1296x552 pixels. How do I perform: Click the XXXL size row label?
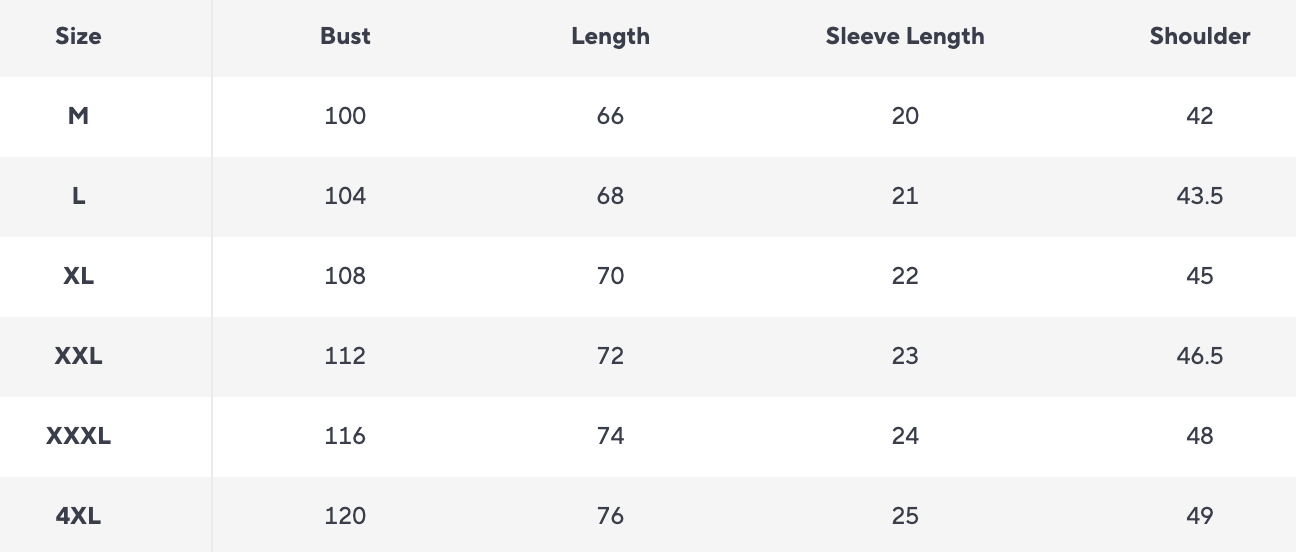78,436
